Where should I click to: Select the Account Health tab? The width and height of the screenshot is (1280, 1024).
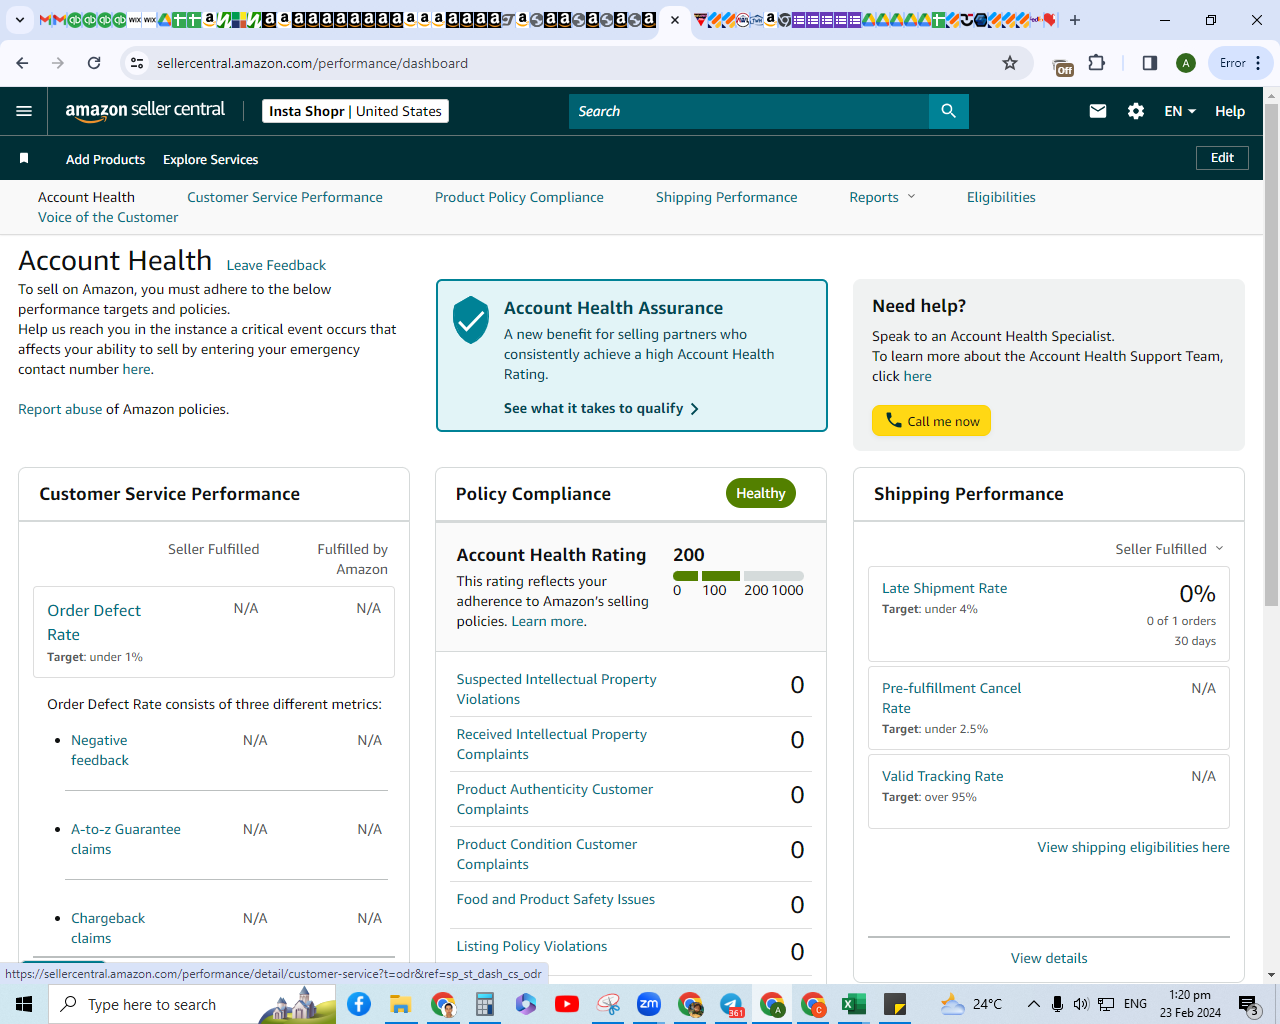tap(86, 197)
